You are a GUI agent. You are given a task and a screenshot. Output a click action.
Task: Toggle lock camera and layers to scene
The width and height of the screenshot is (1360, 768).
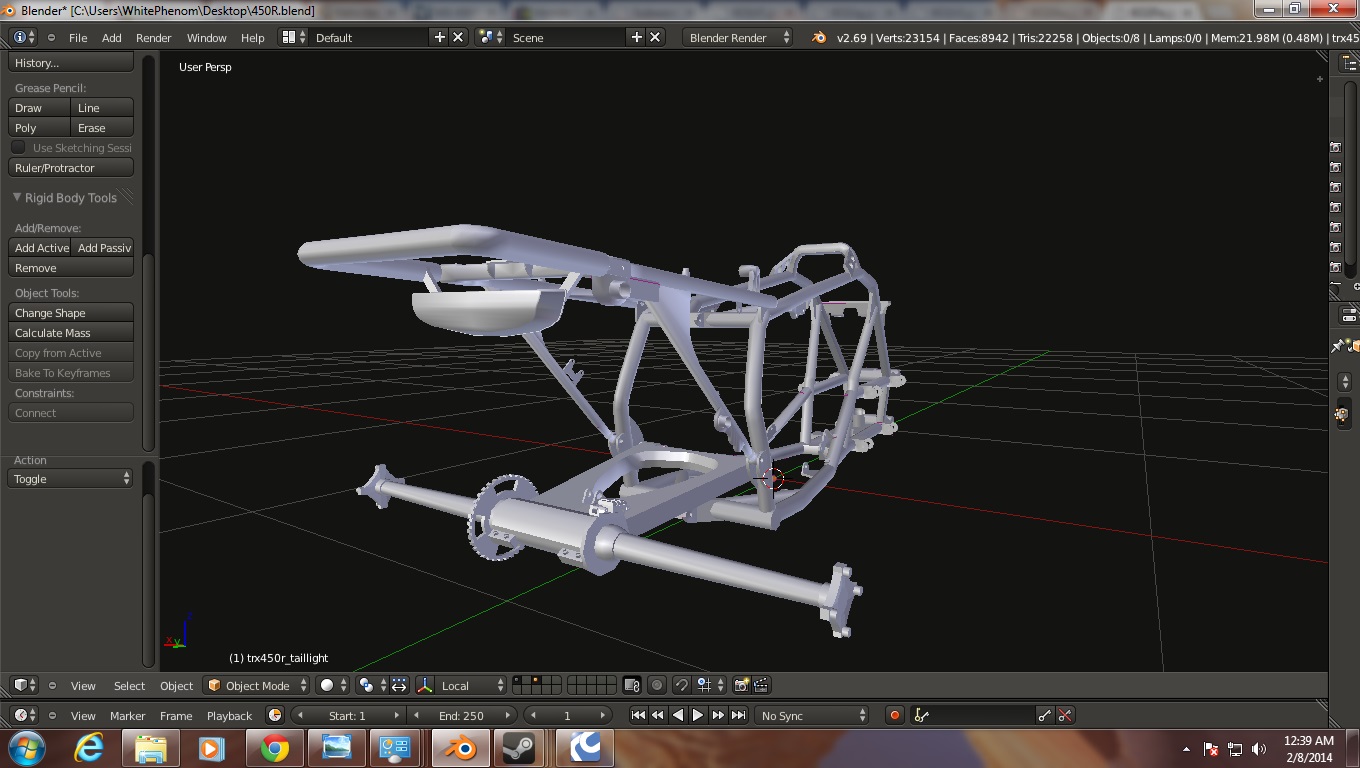632,685
